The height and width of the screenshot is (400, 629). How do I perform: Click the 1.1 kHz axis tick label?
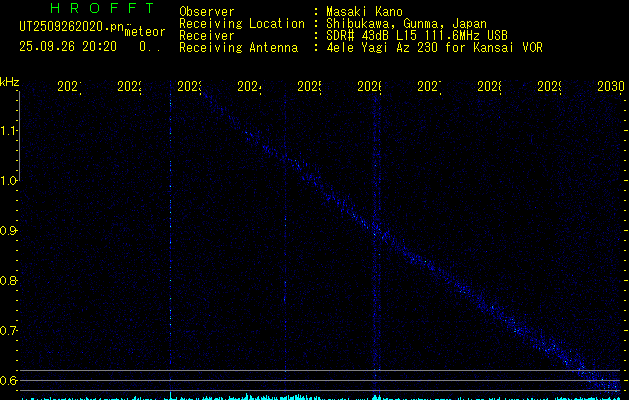10,131
